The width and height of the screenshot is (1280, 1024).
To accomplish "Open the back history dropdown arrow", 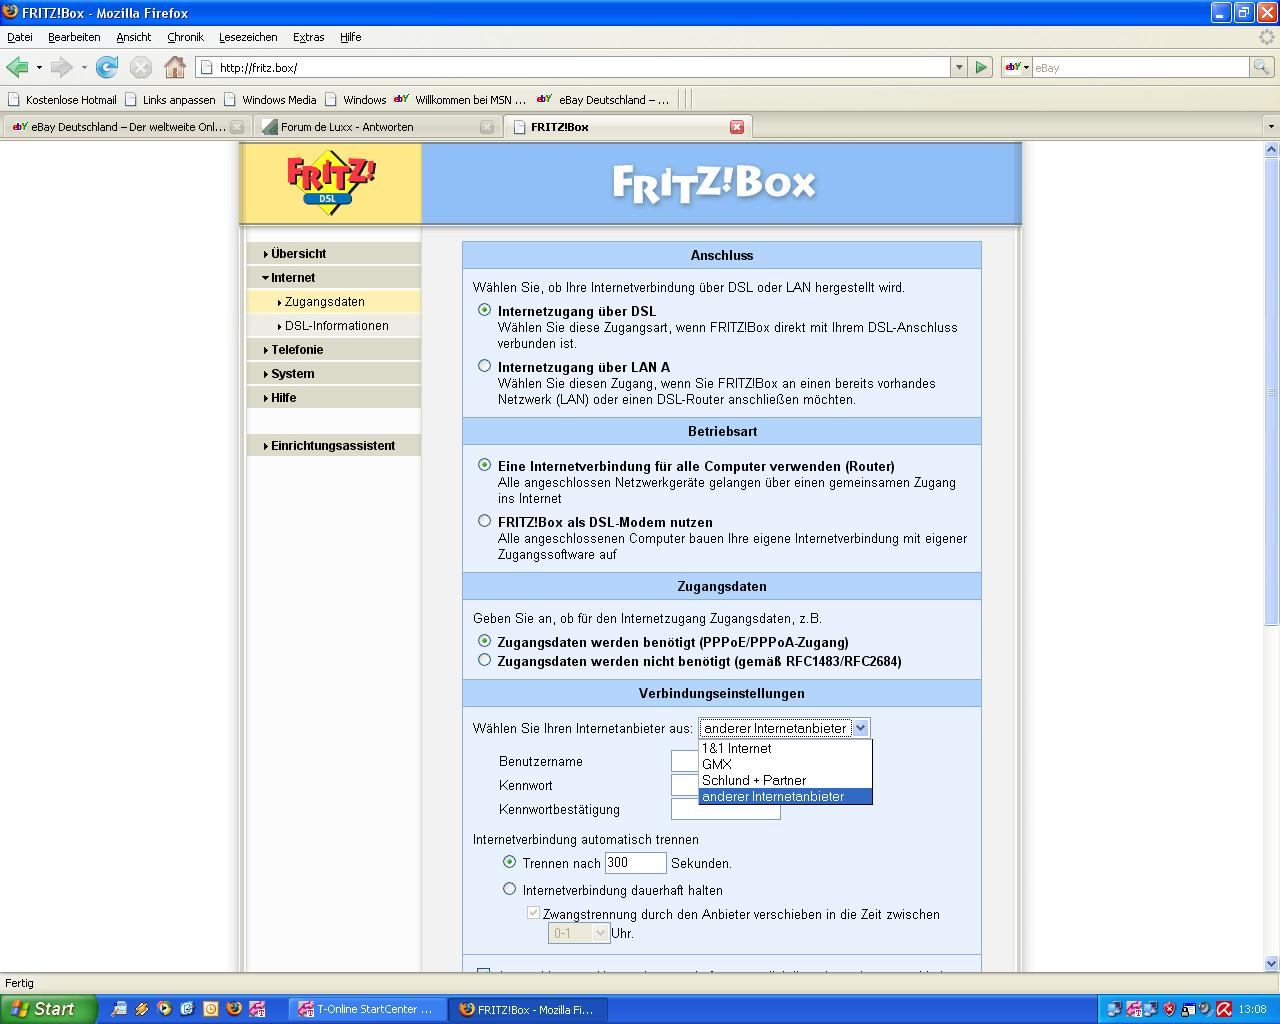I will click(x=39, y=67).
